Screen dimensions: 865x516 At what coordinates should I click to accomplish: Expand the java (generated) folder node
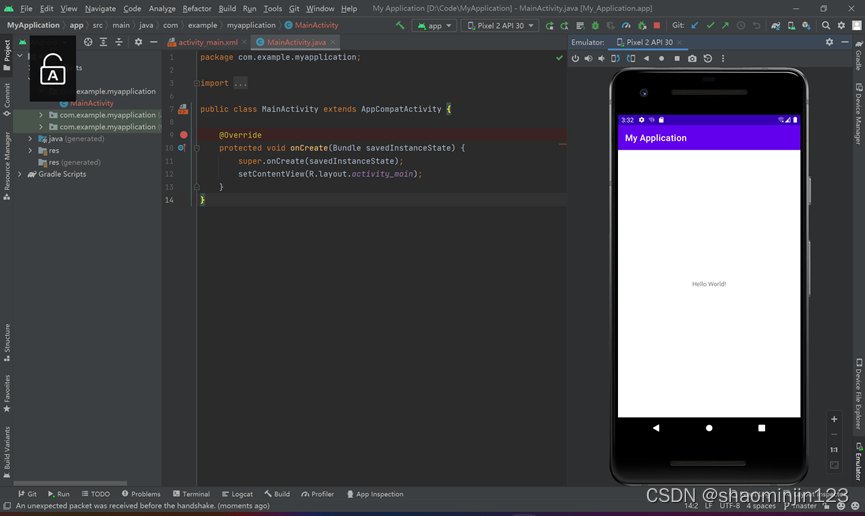pos(30,139)
